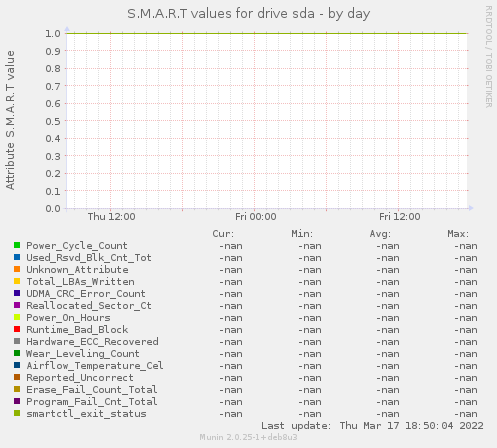The image size is (497, 448).
Task: Click the Reported_Uncorrect brown legend swatch
Action: click(17, 377)
